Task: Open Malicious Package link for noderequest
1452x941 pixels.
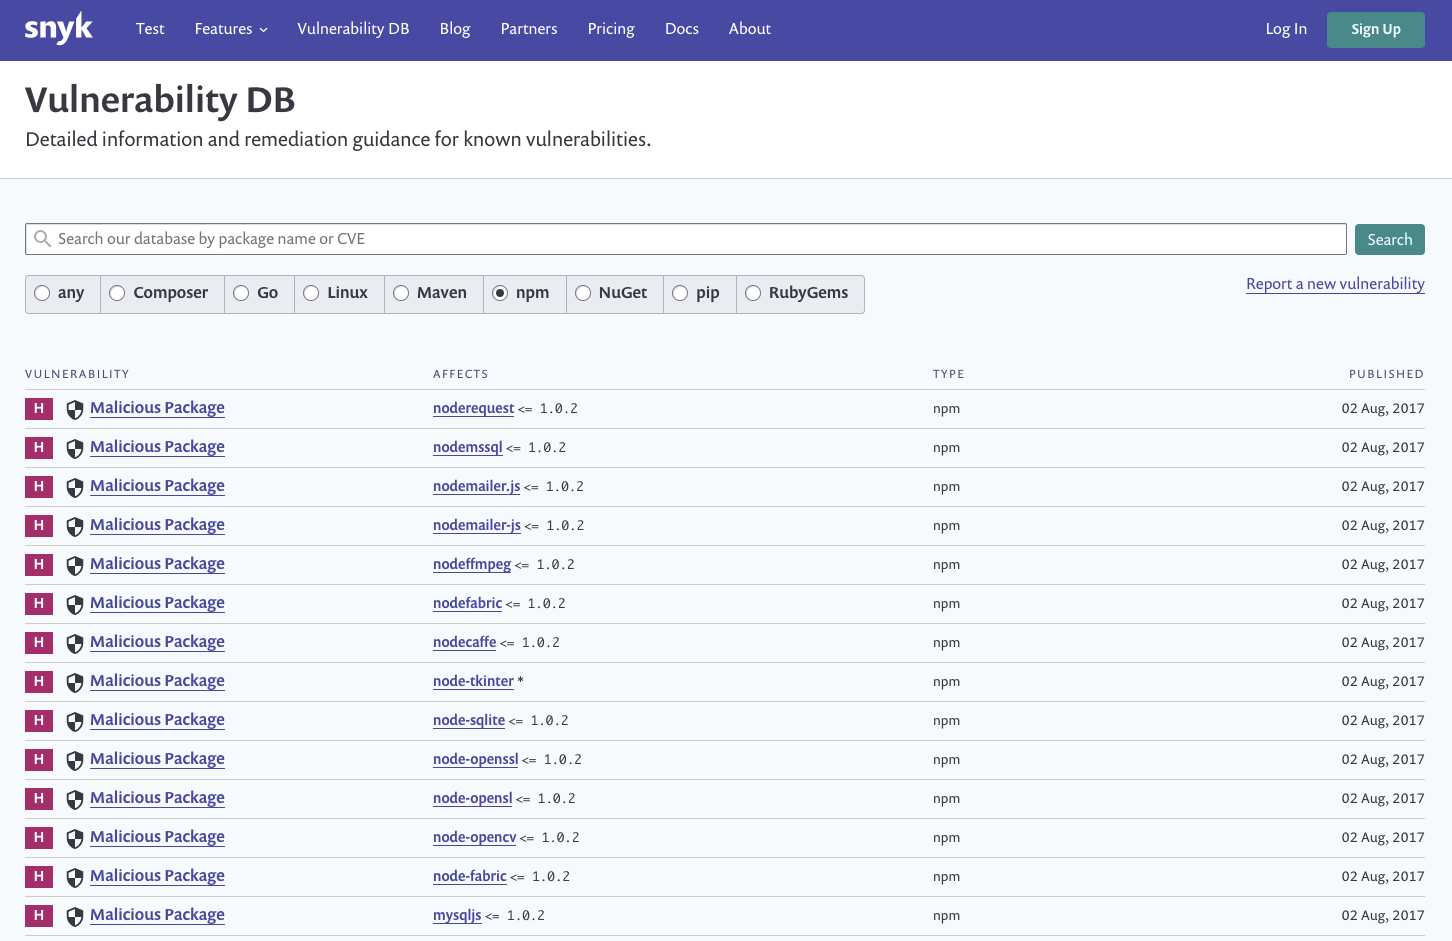Action: (x=157, y=408)
